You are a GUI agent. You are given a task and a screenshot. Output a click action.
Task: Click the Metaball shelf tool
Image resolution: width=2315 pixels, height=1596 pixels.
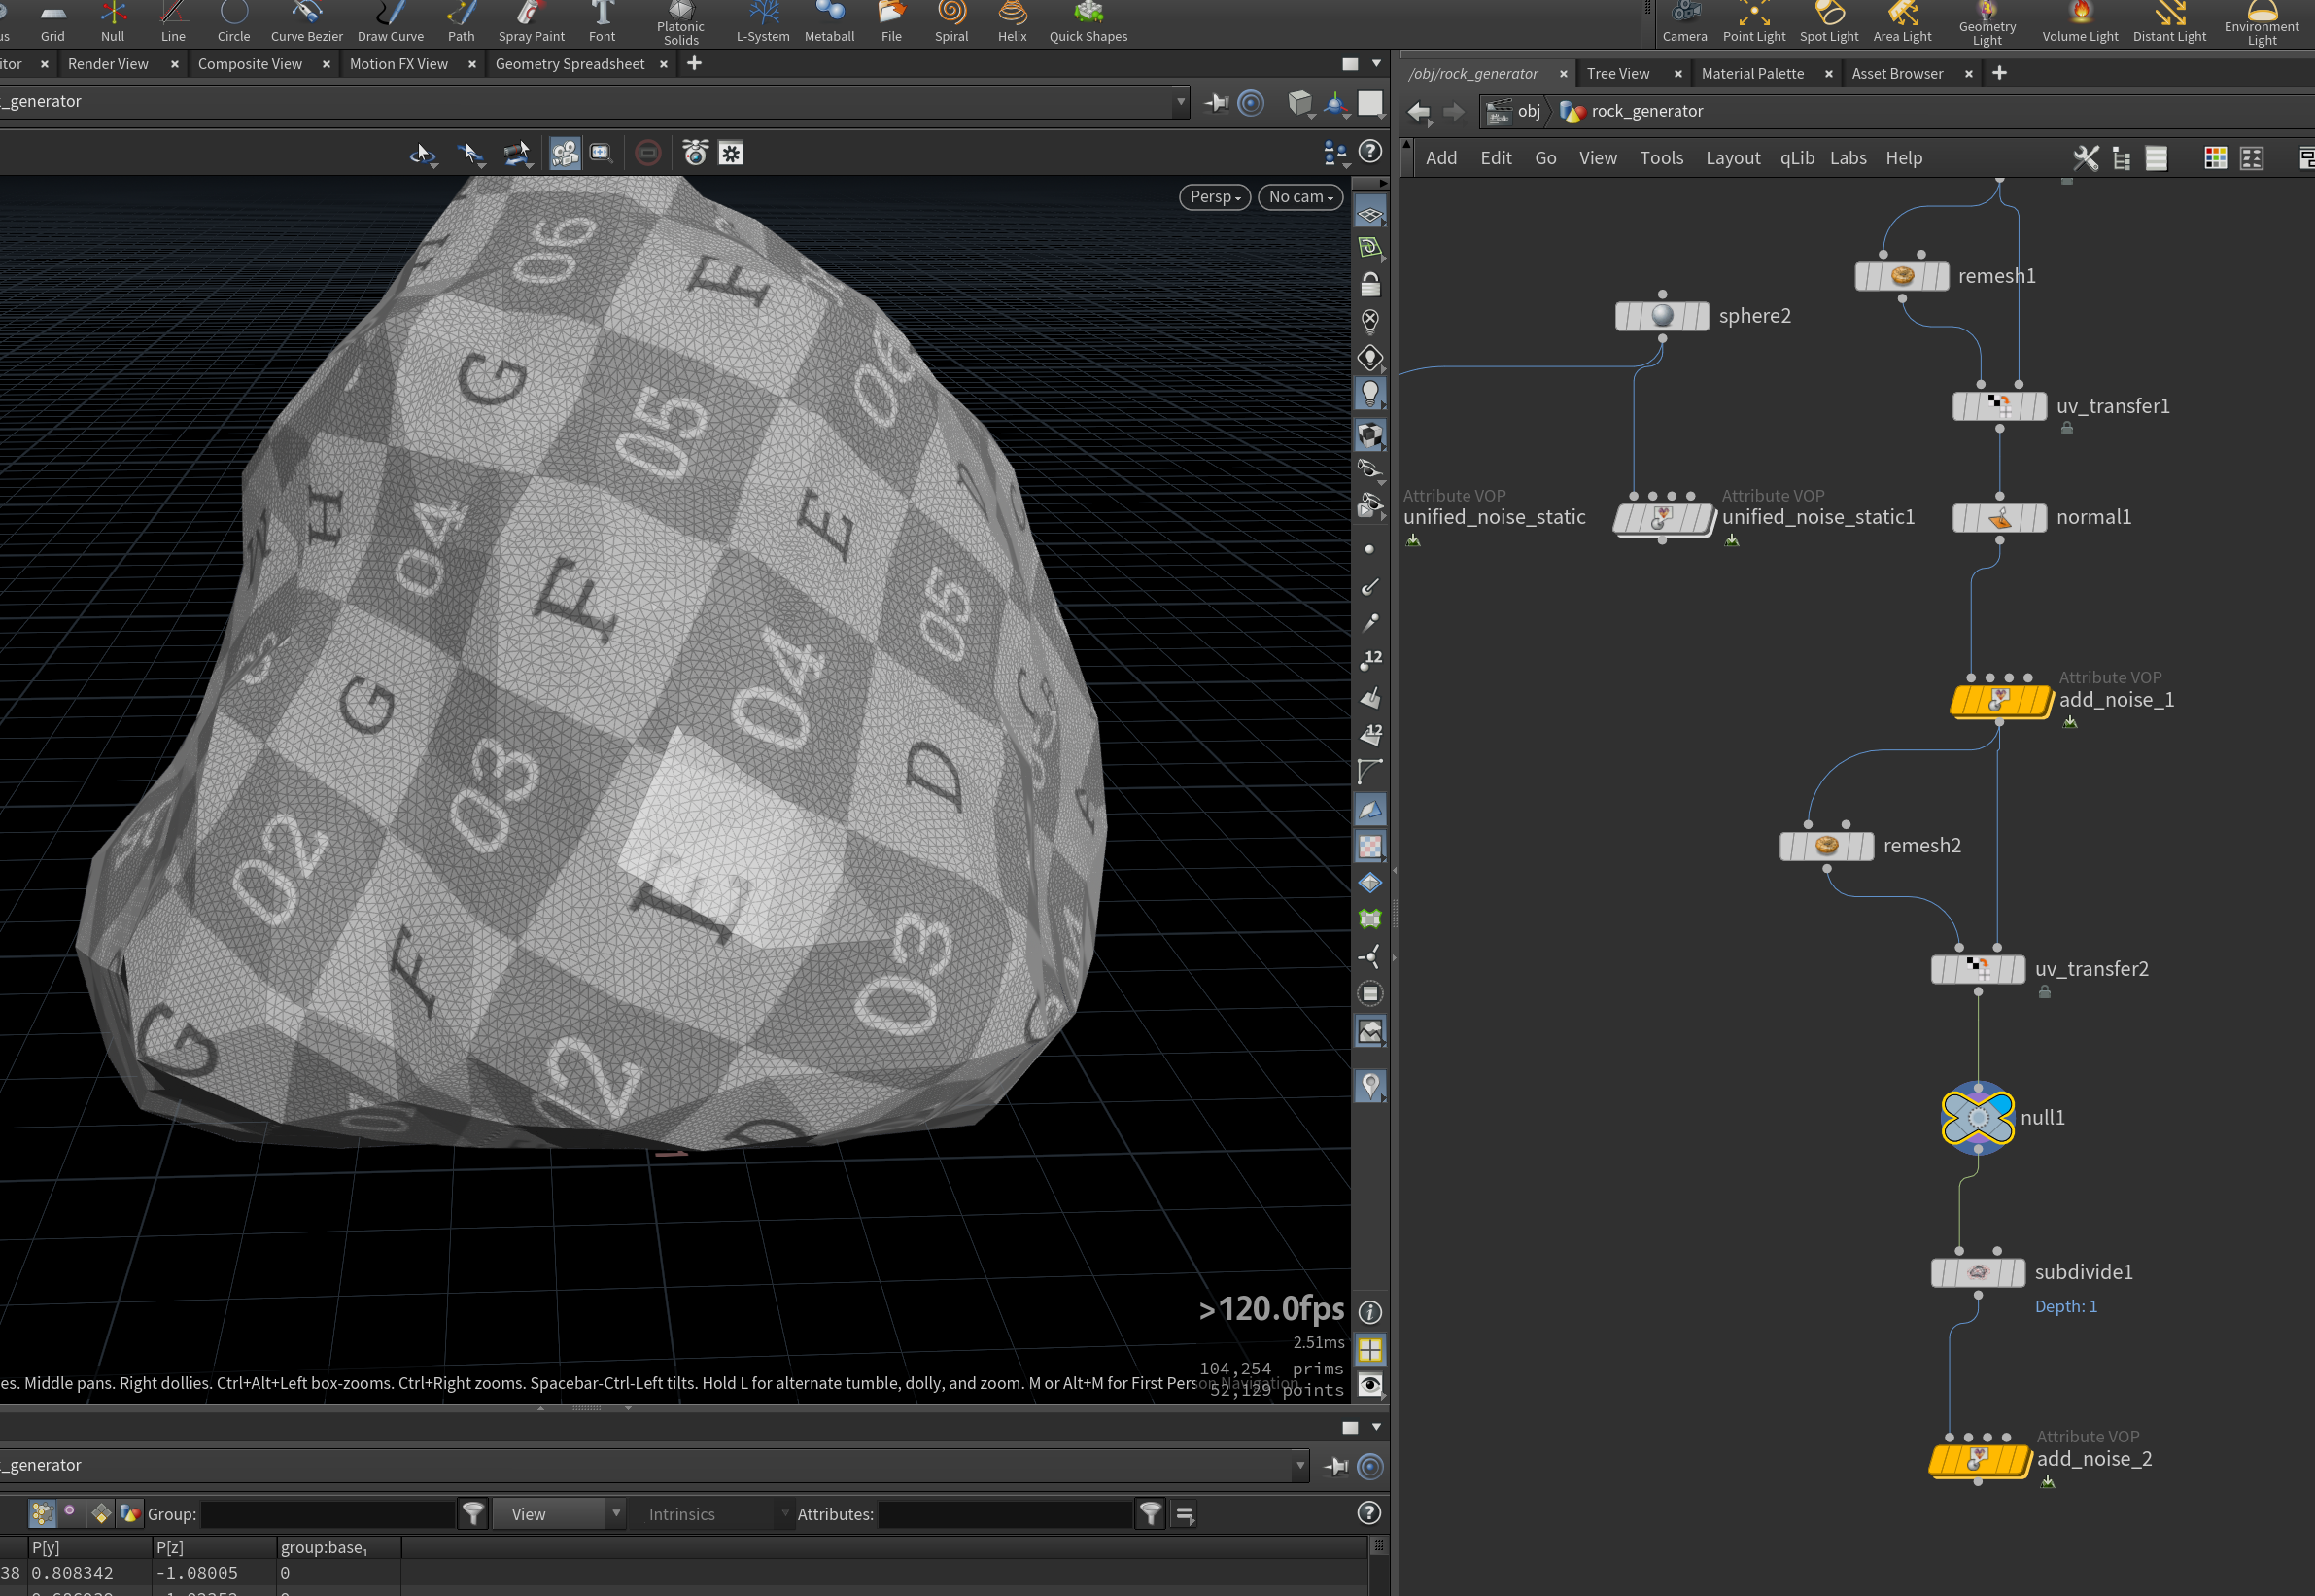tap(829, 22)
